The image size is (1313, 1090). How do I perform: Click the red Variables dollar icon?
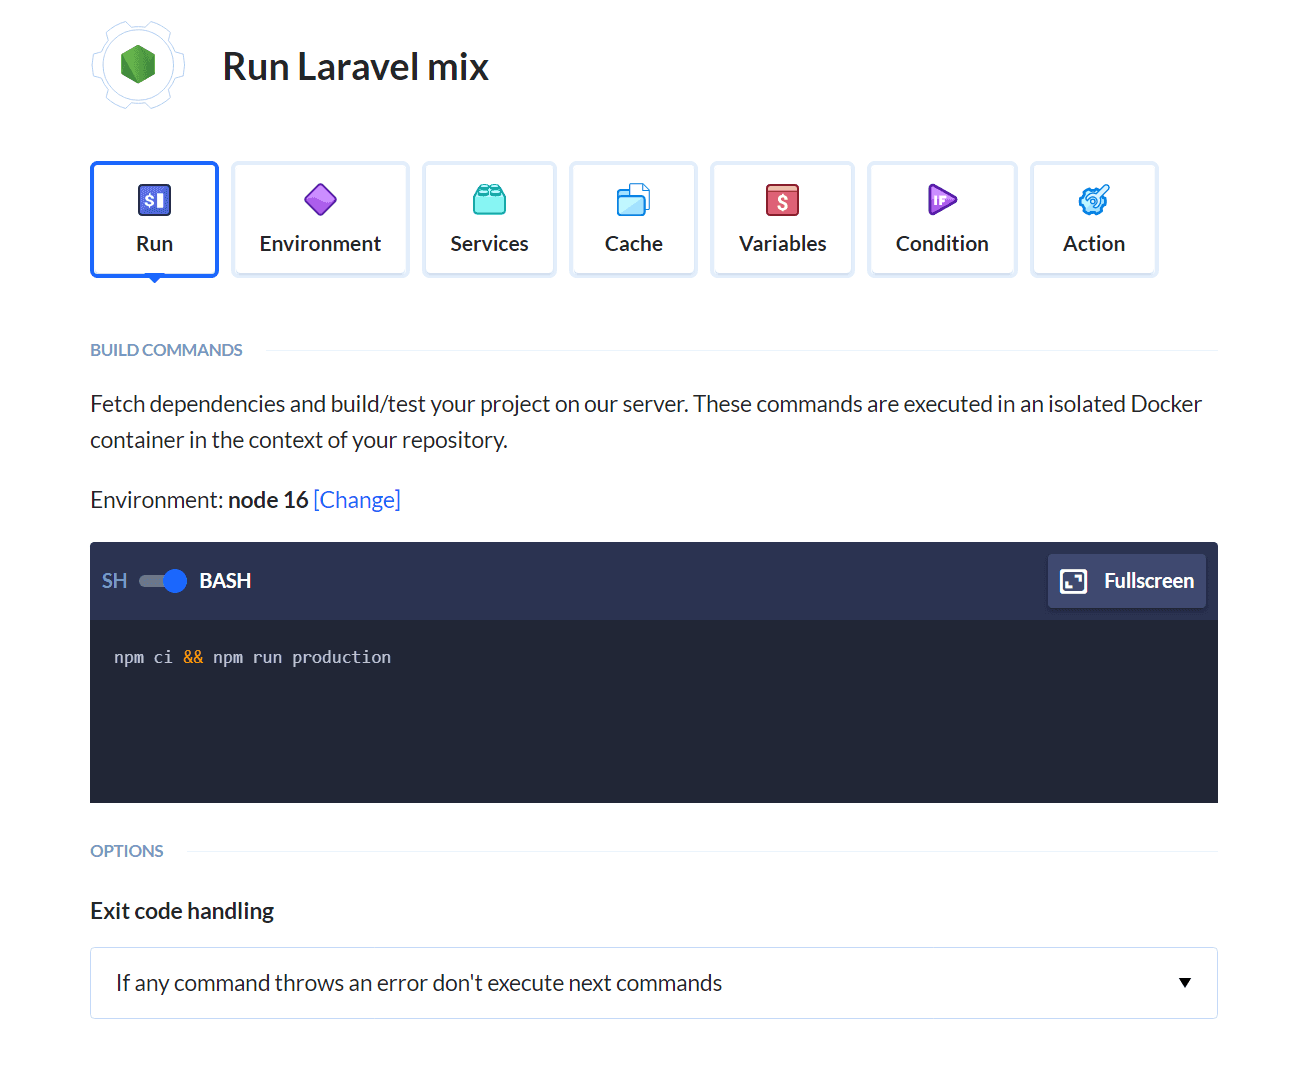coord(782,200)
